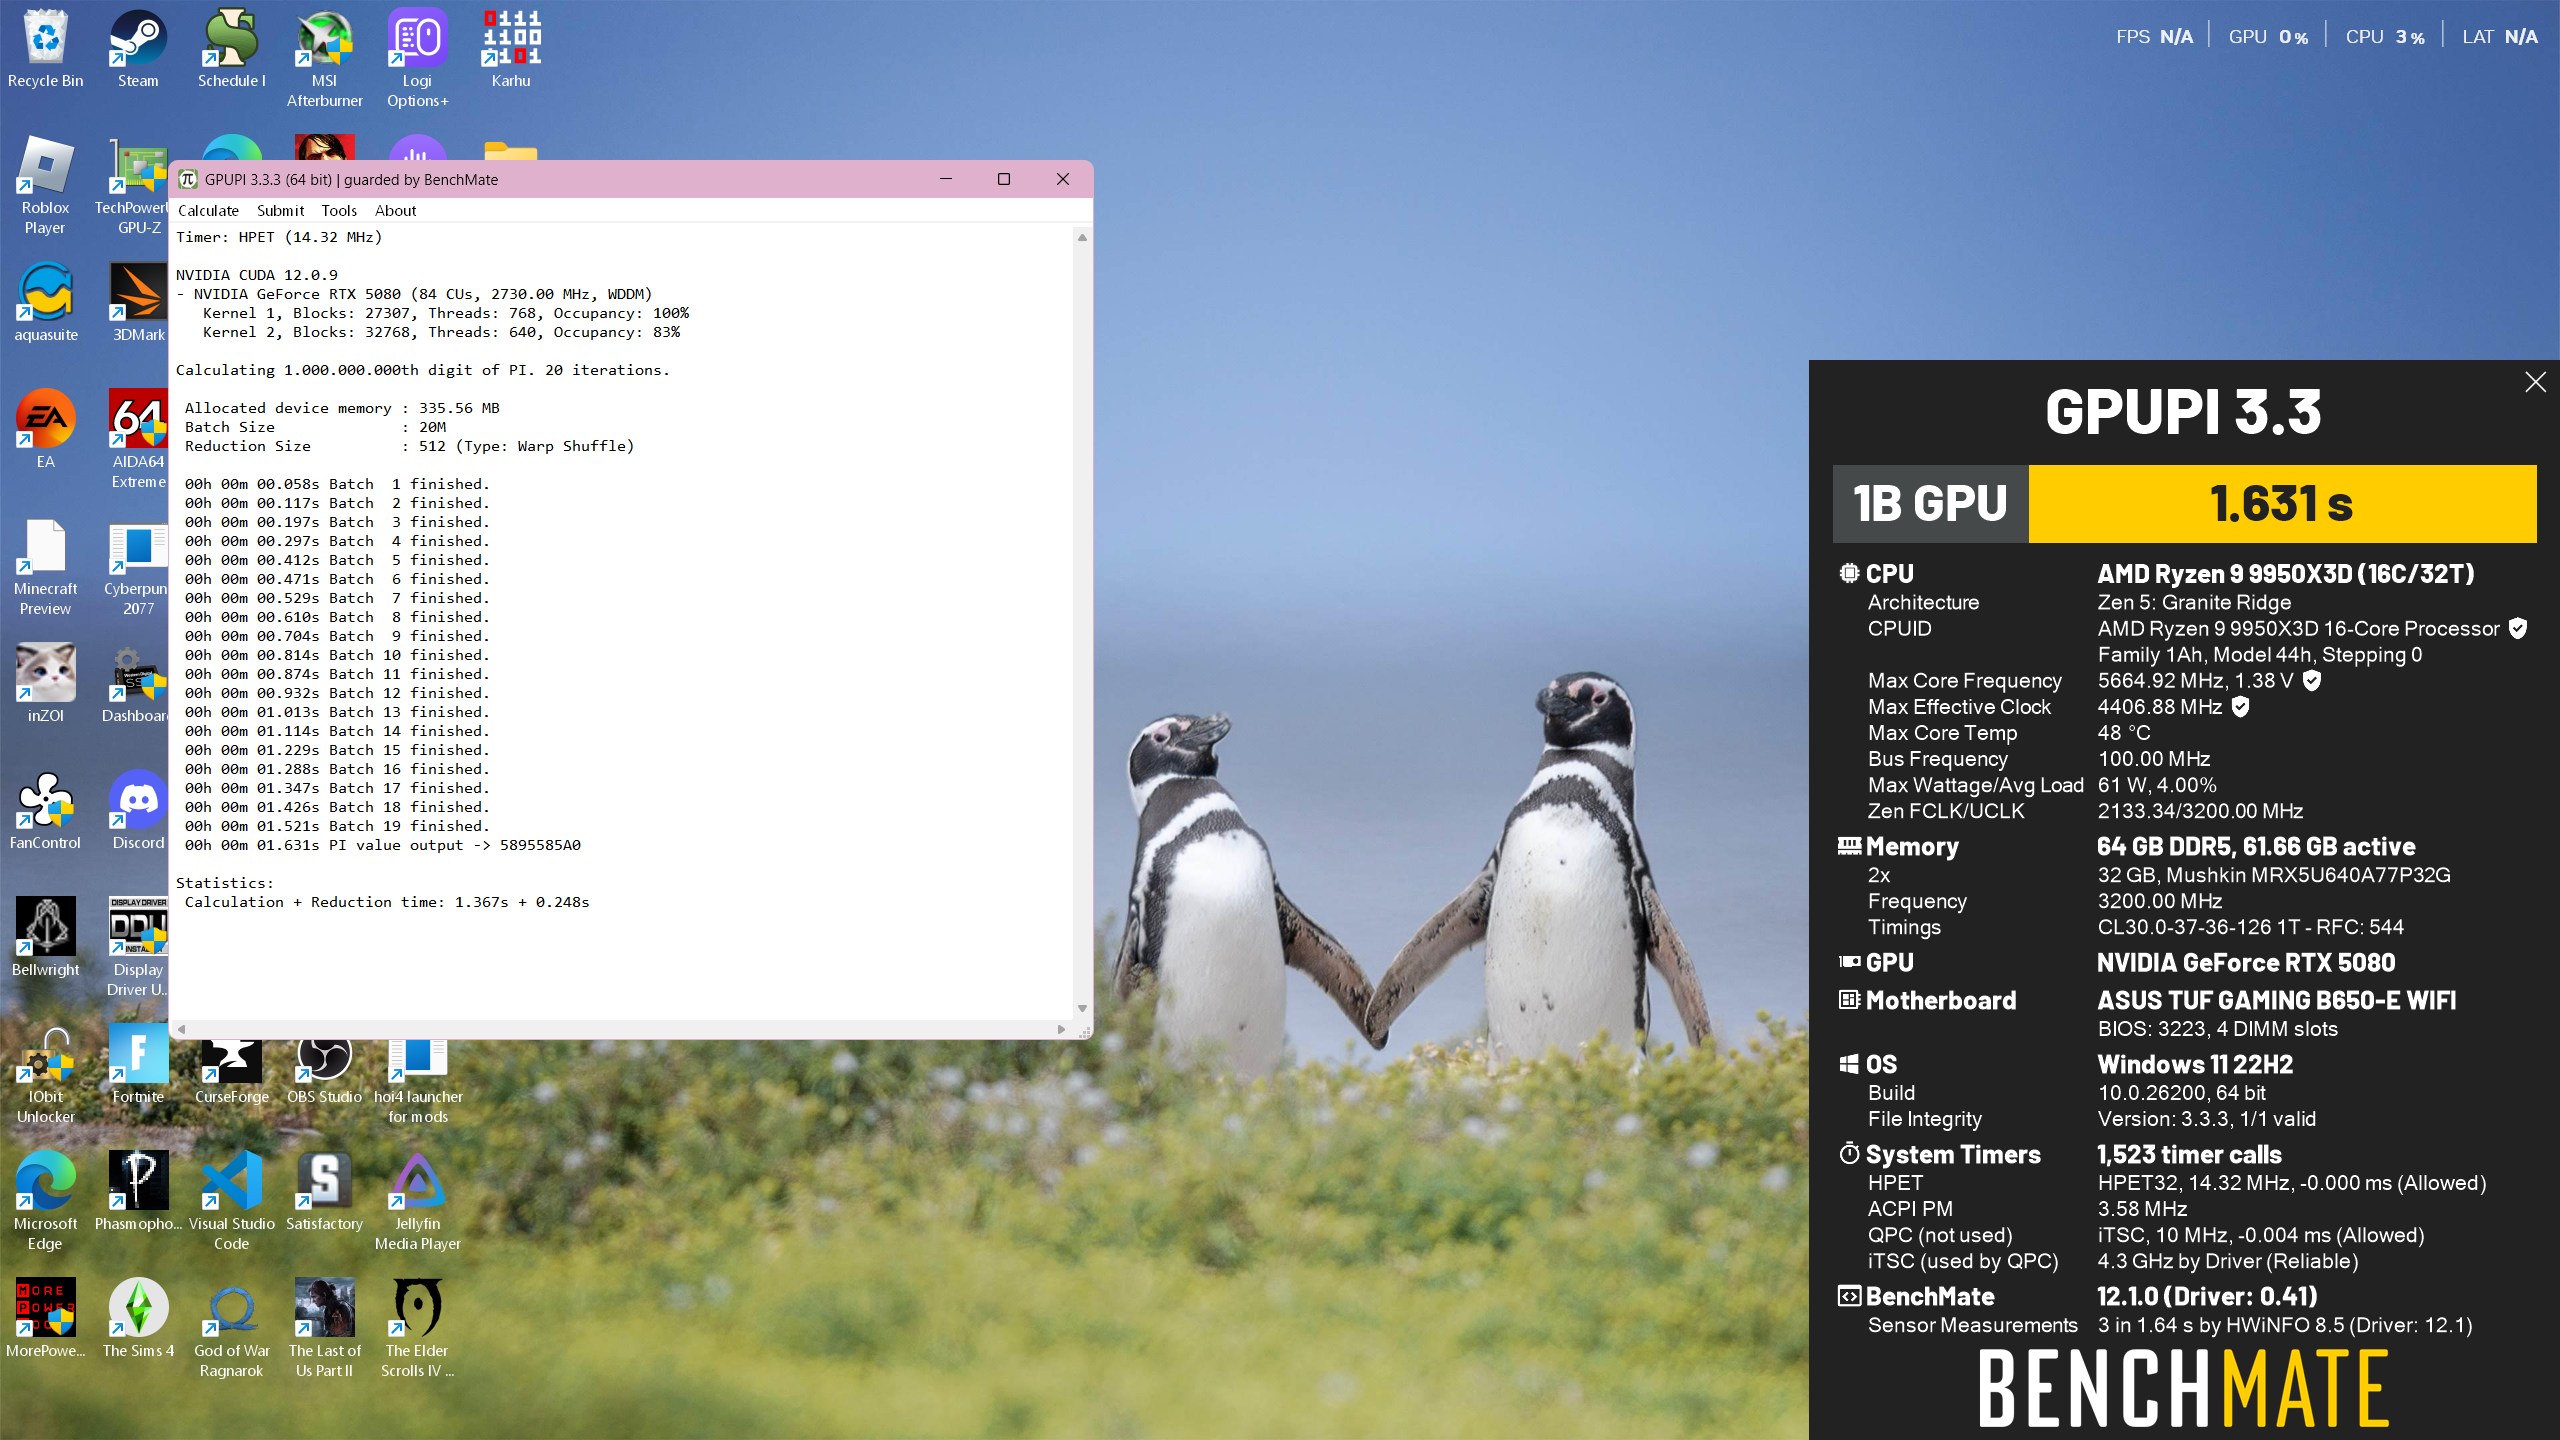
Task: Click the FPS N/A overlay reading
Action: (x=2154, y=37)
